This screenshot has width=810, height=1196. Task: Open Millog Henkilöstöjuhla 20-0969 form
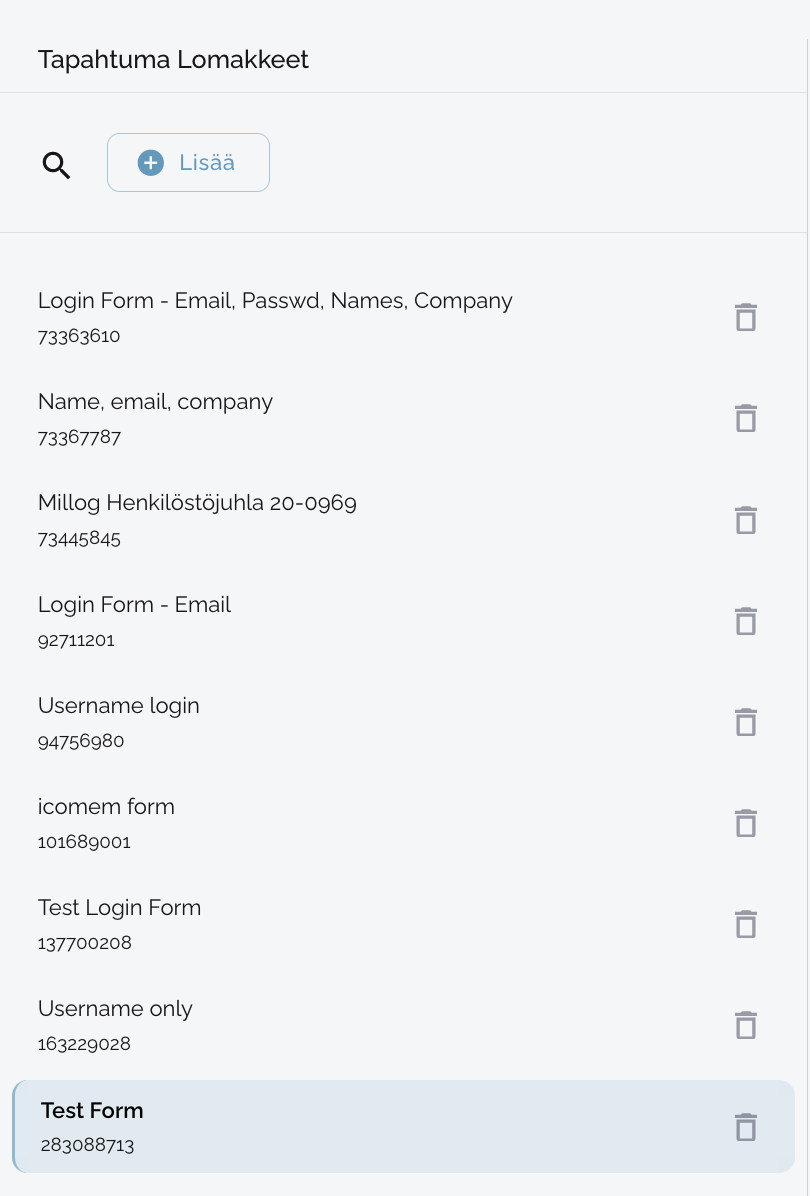point(197,503)
